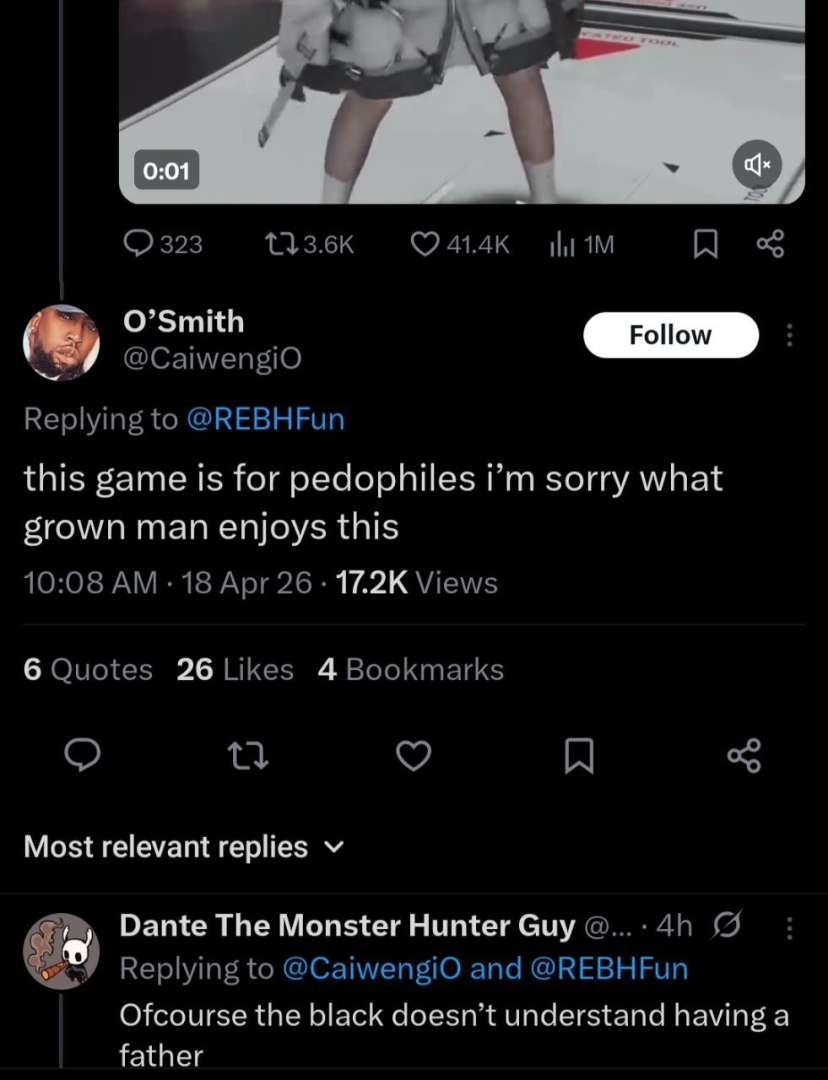View the 6 Quotes list
The height and width of the screenshot is (1080, 828).
click(x=88, y=669)
